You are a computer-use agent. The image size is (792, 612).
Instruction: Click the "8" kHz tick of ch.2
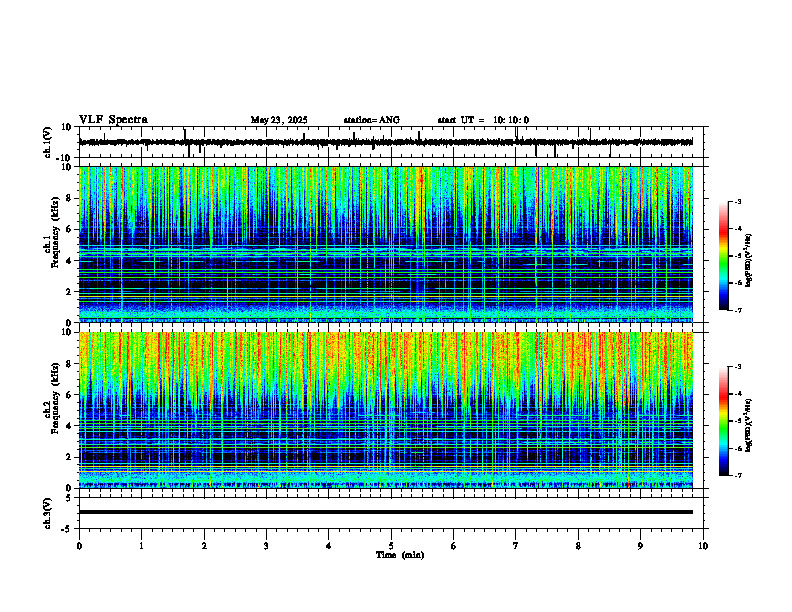pos(70,364)
